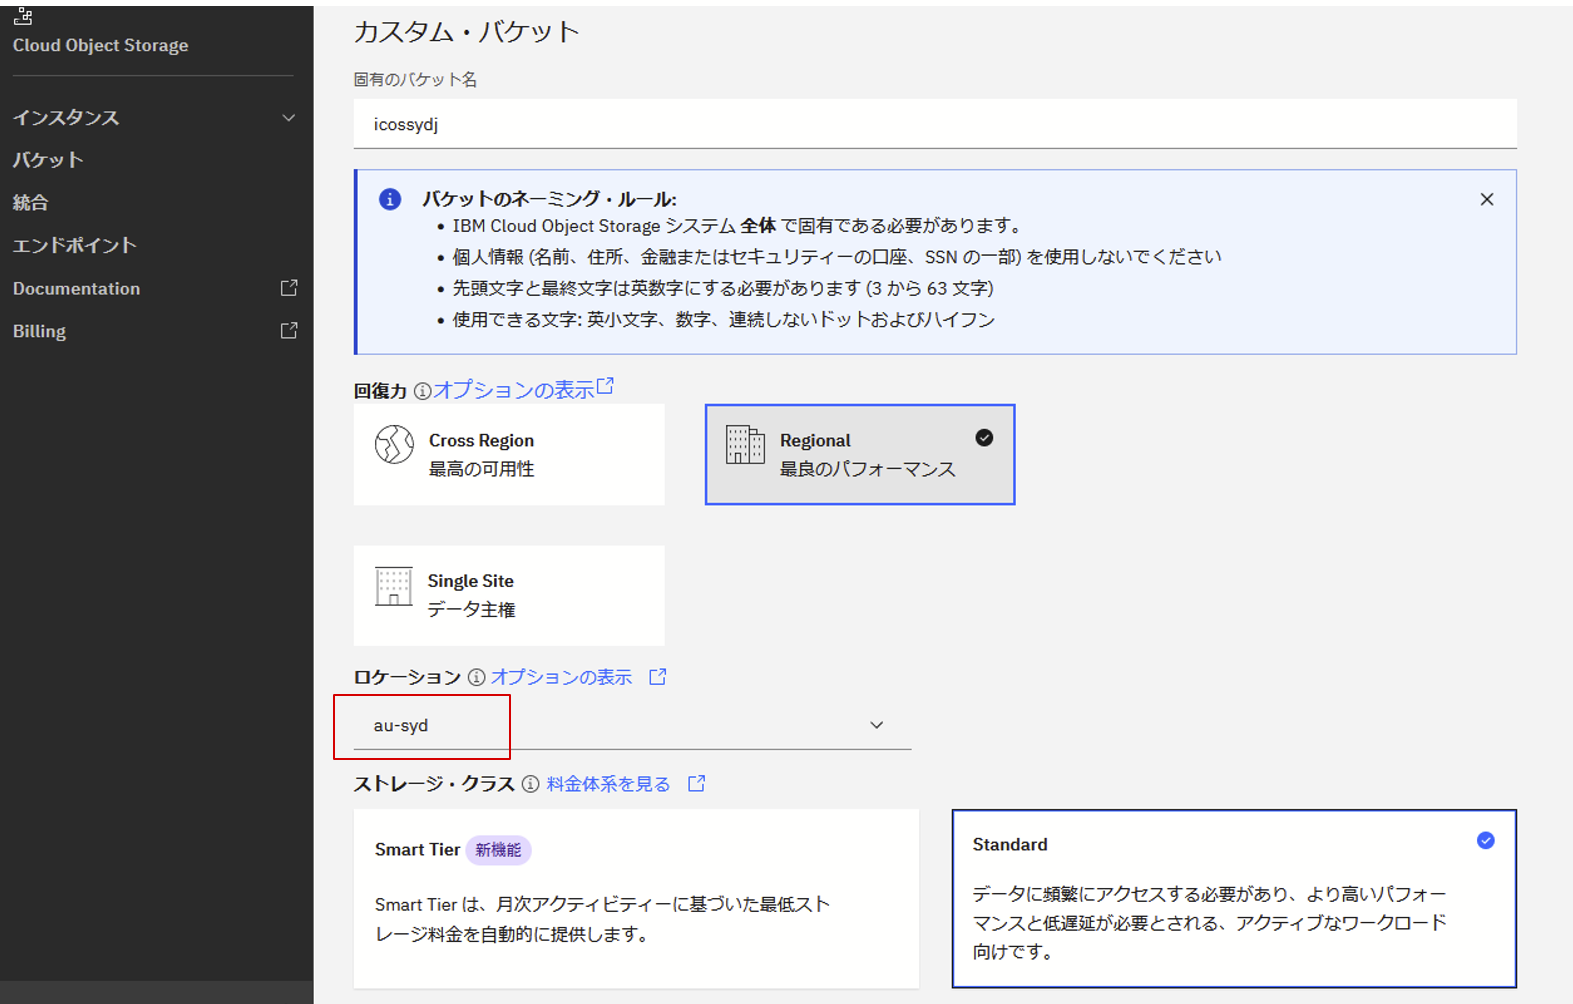
Task: Click the Billing external link icon
Action: click(x=289, y=330)
